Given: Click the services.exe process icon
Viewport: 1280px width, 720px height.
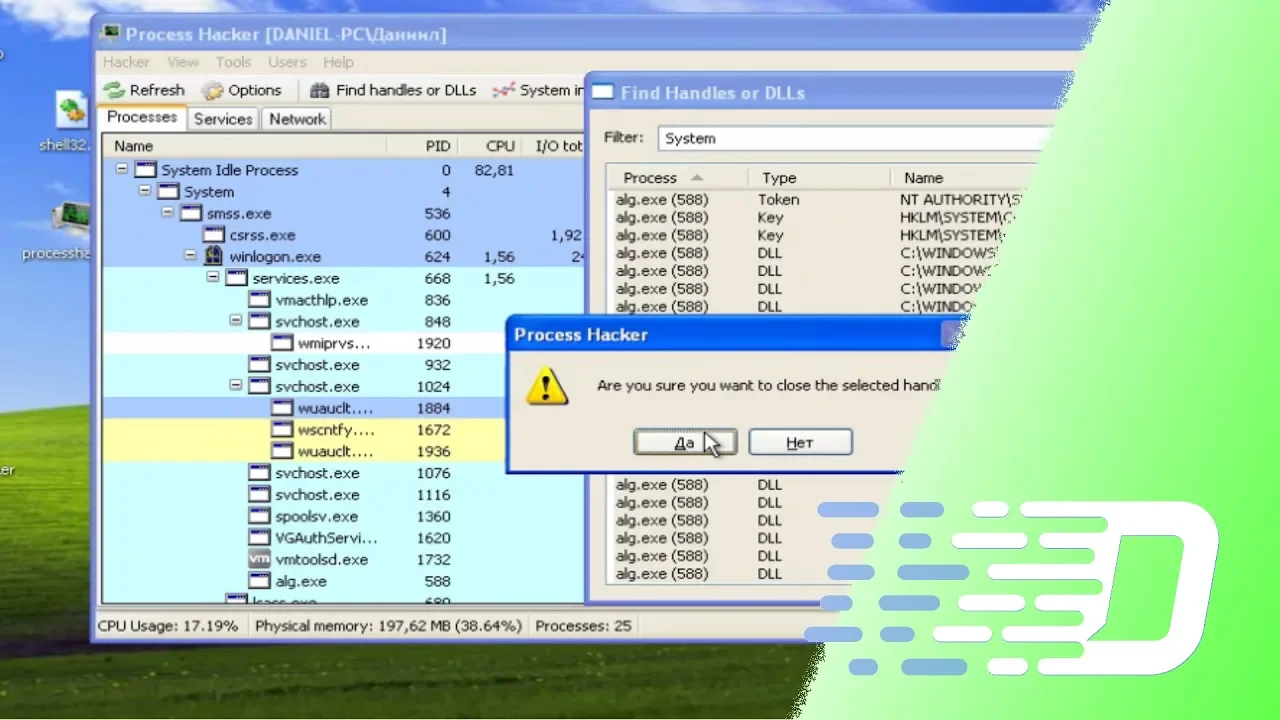Looking at the screenshot, I should [x=236, y=278].
